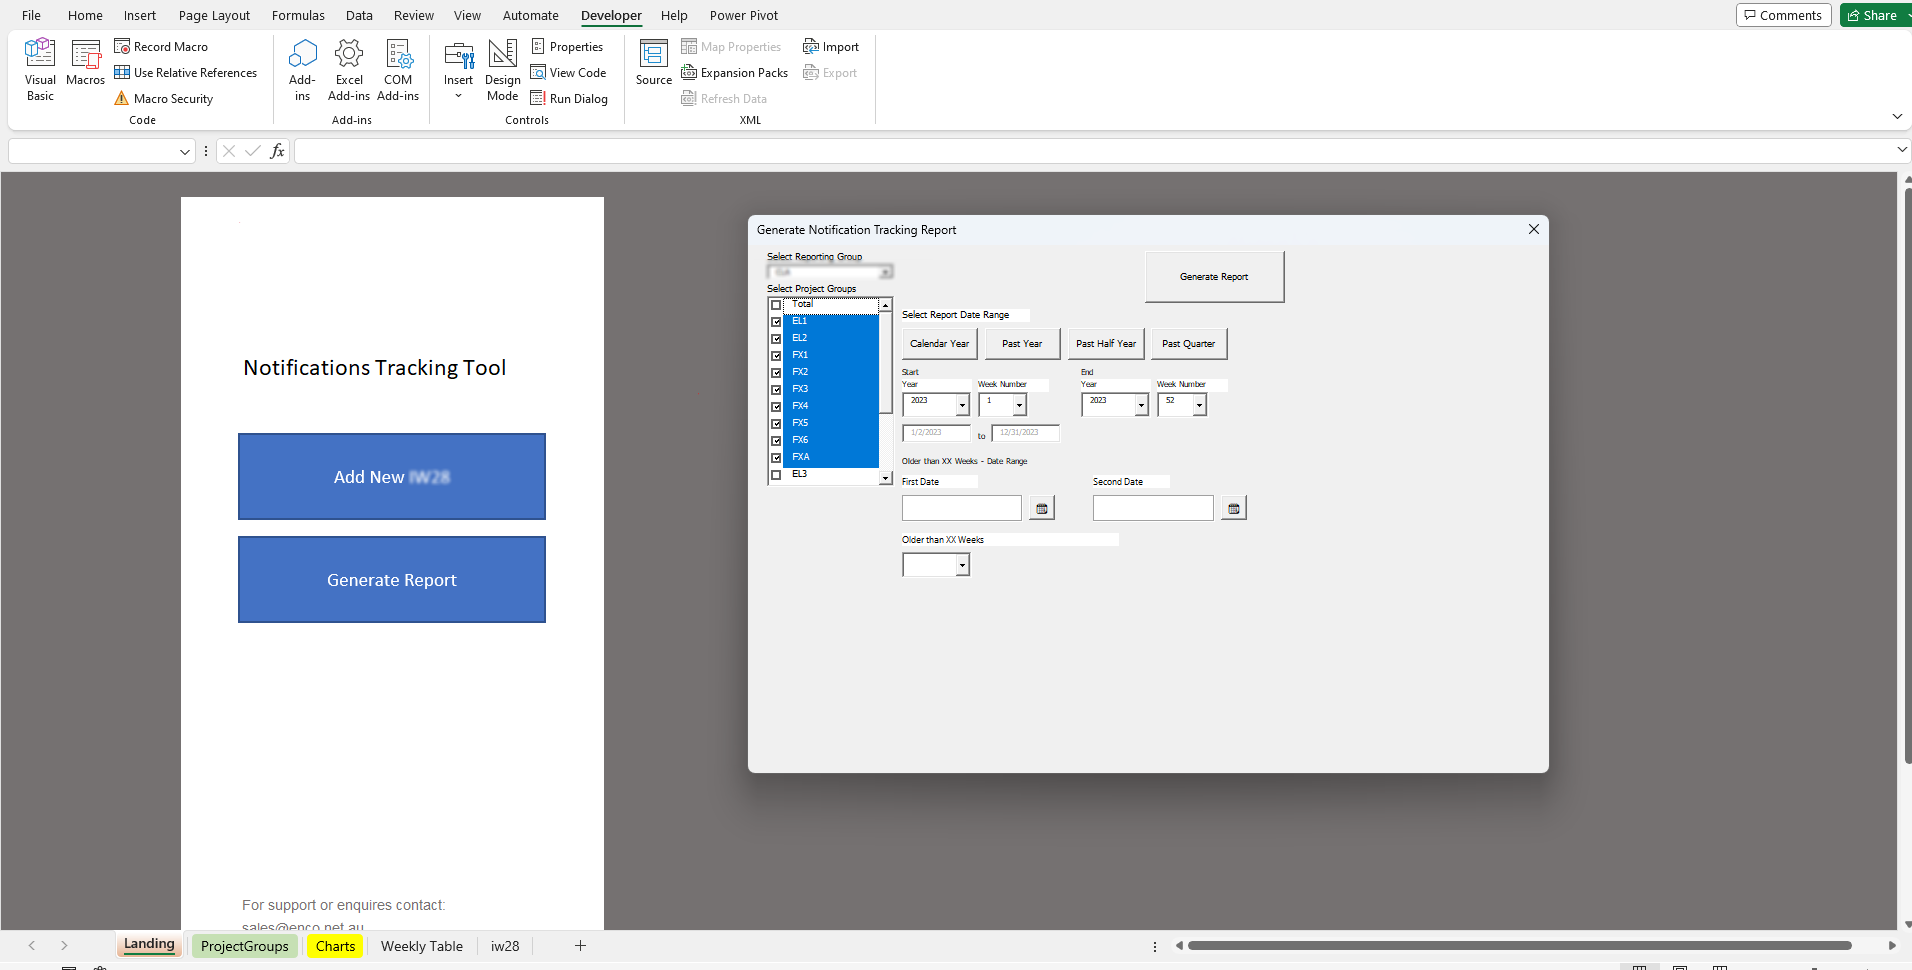Open the Weekly Table sheet tab
Image resolution: width=1912 pixels, height=970 pixels.
click(422, 946)
